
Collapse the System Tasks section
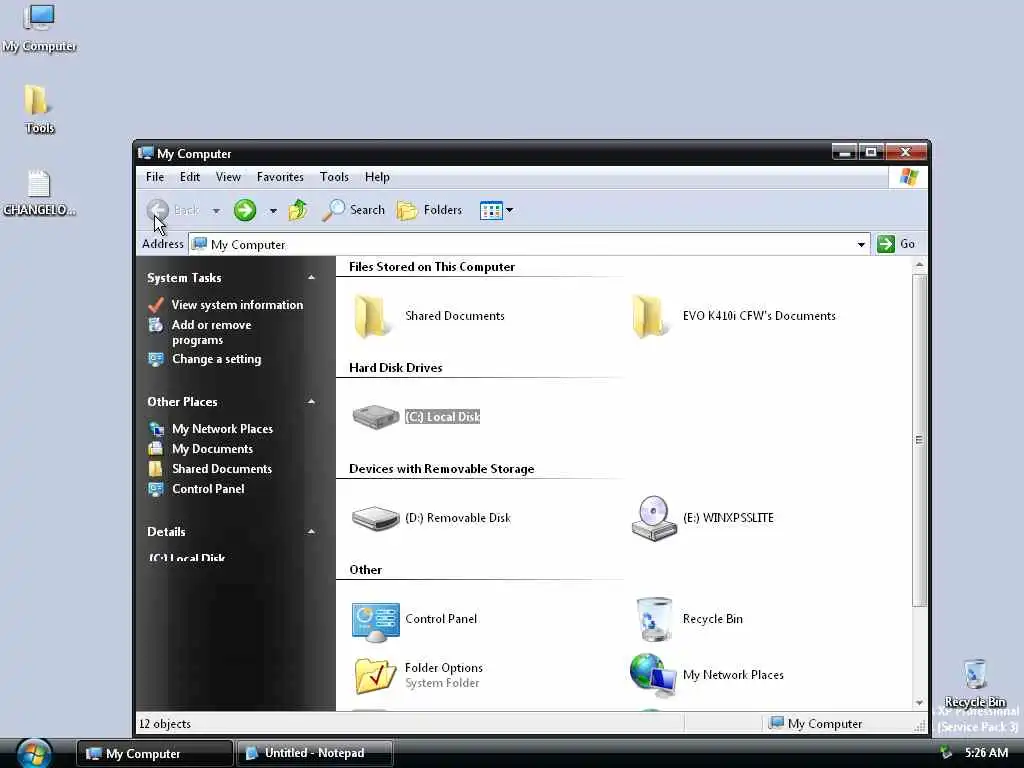pos(312,278)
